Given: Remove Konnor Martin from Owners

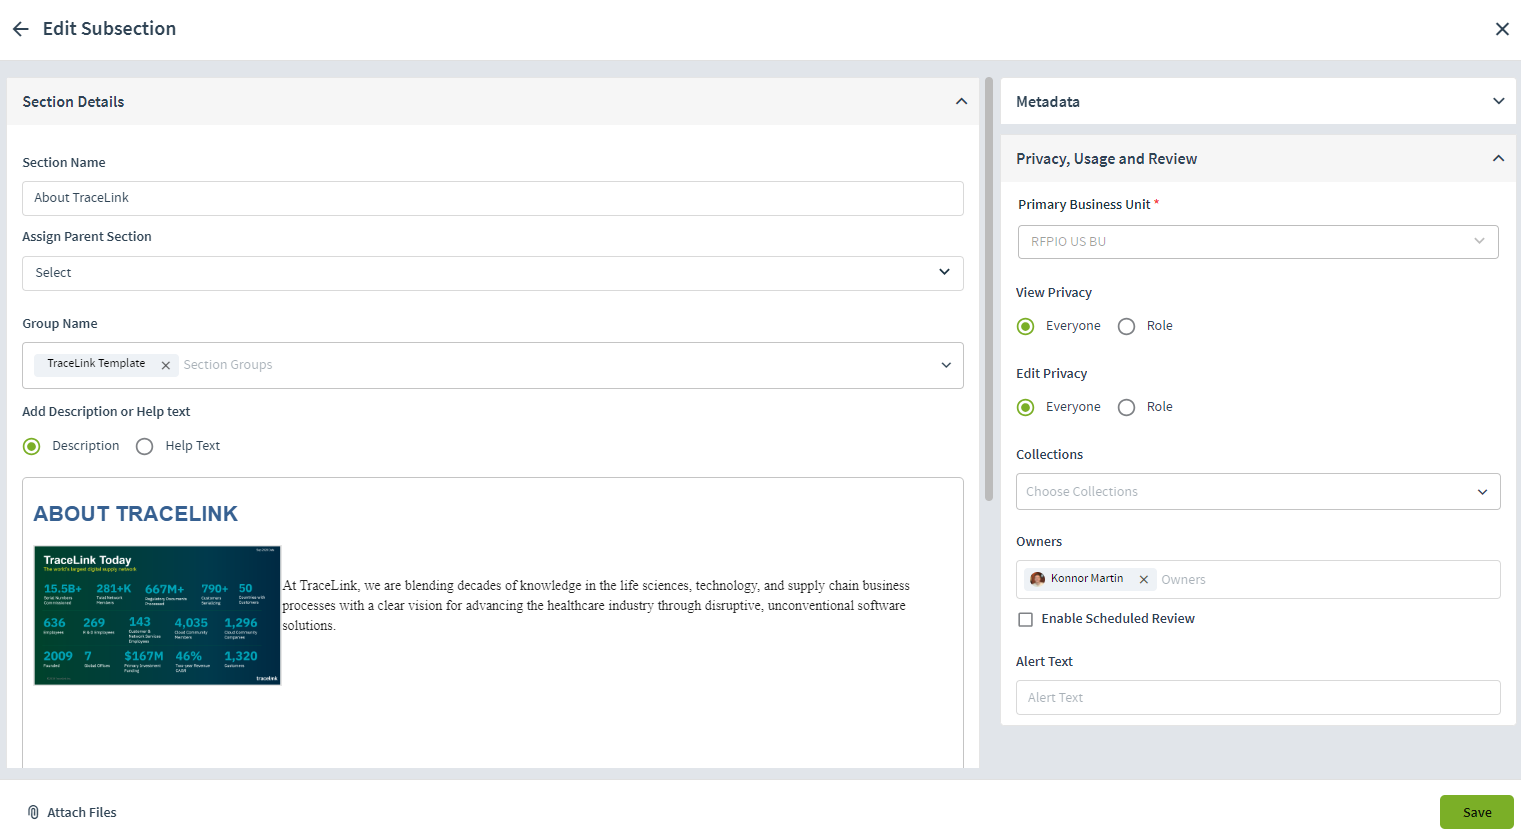Looking at the screenshot, I should tap(1143, 578).
